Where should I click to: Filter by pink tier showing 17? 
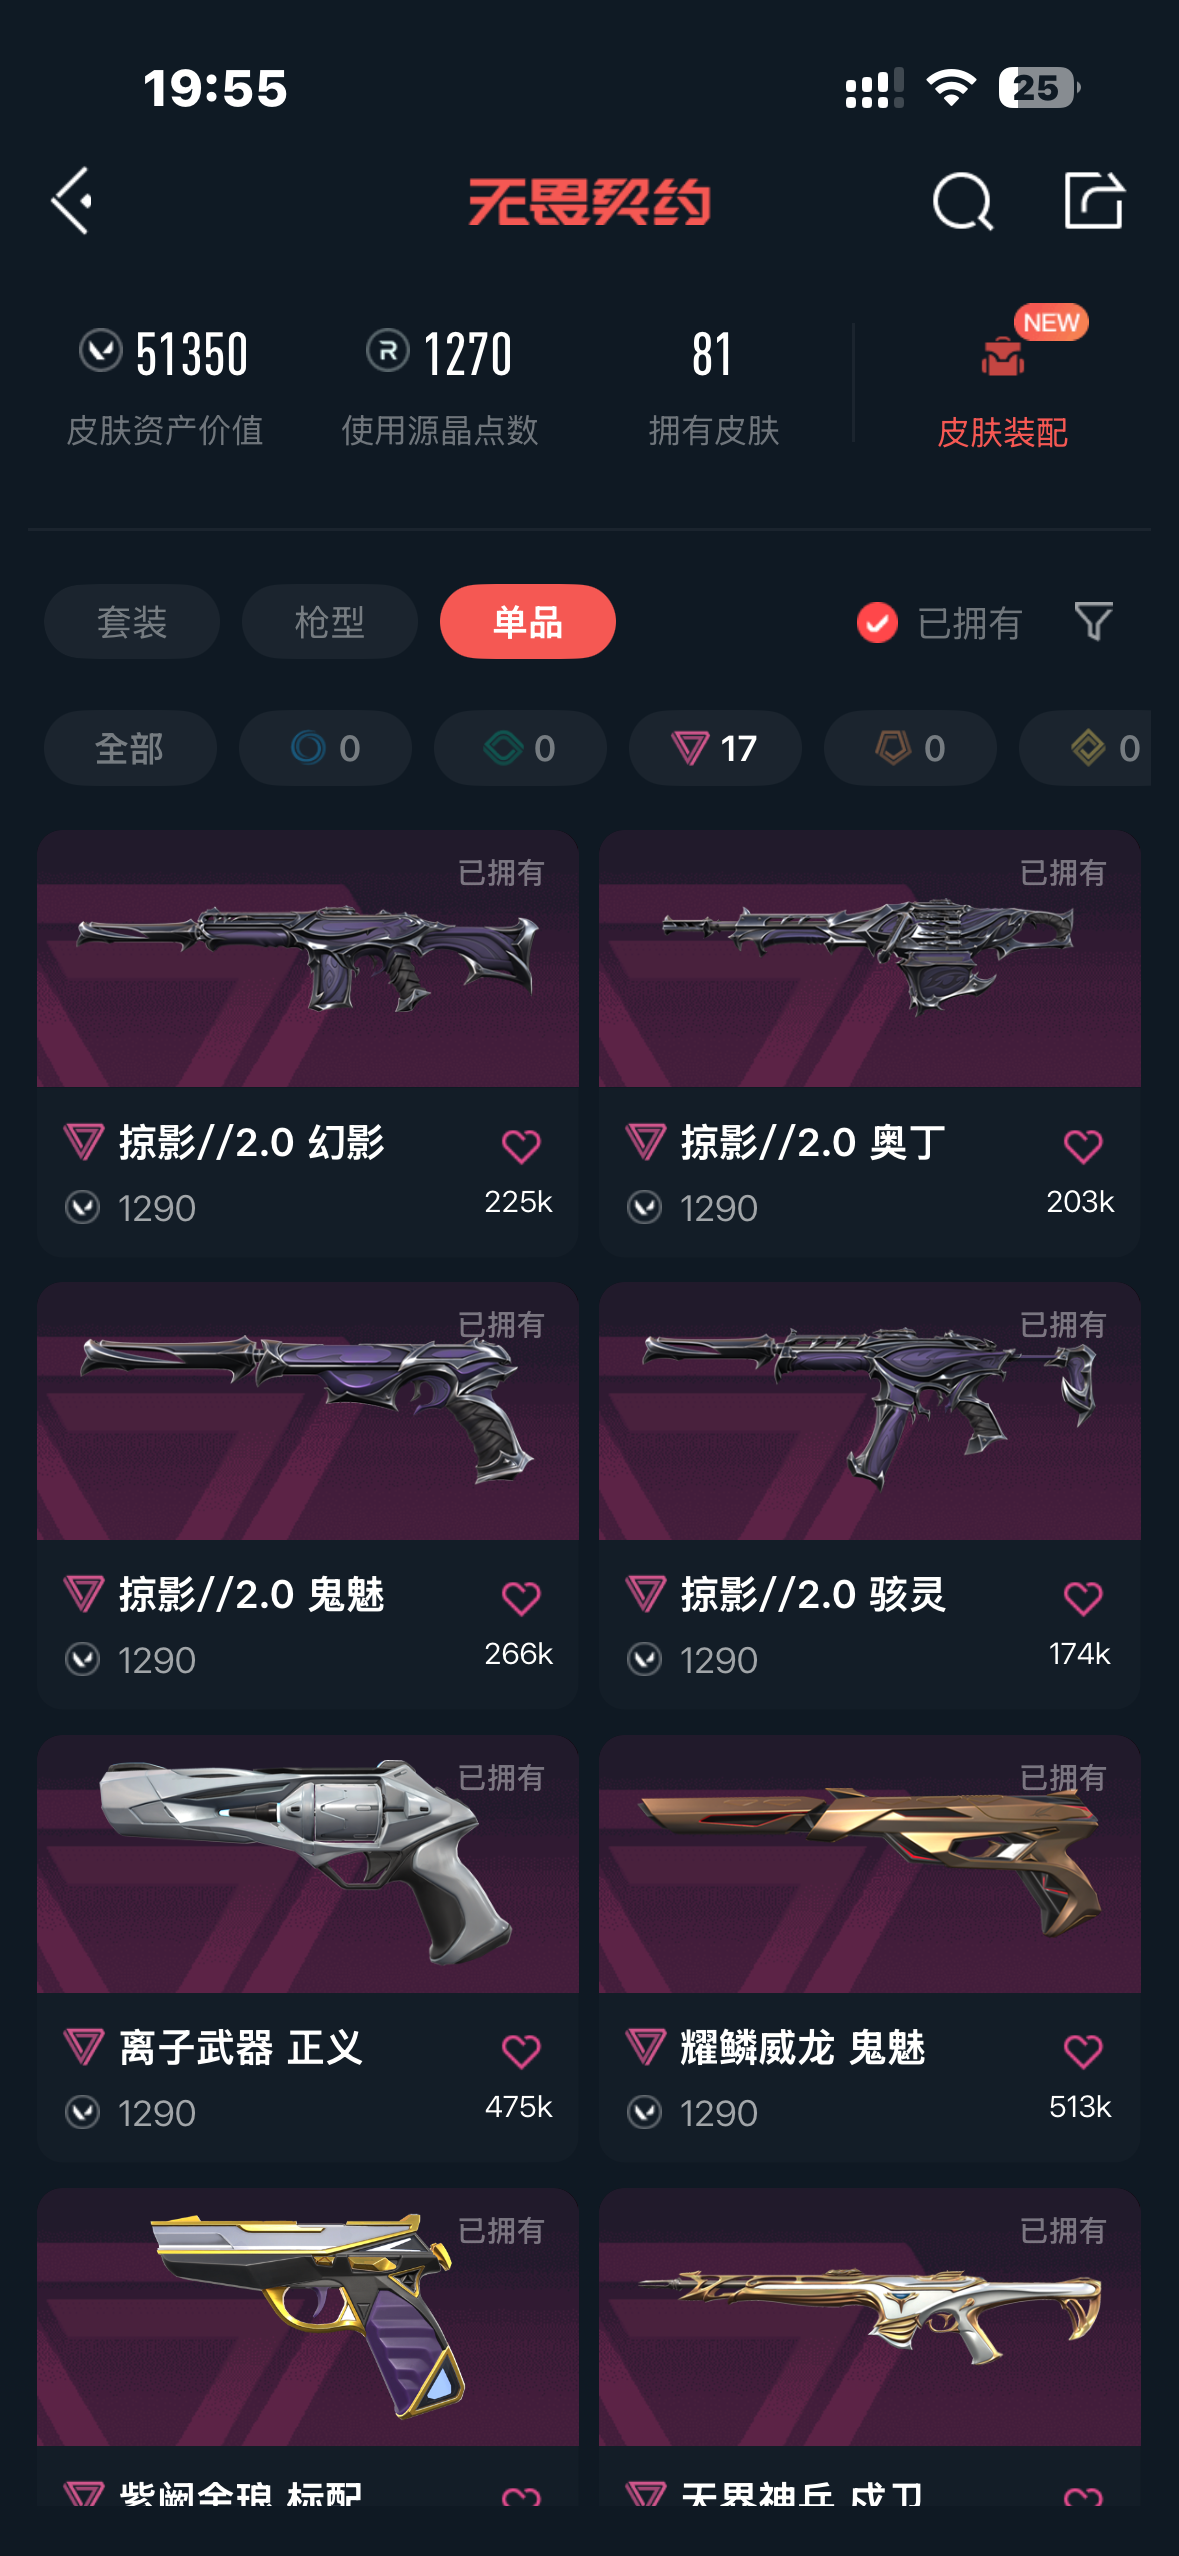click(x=715, y=748)
